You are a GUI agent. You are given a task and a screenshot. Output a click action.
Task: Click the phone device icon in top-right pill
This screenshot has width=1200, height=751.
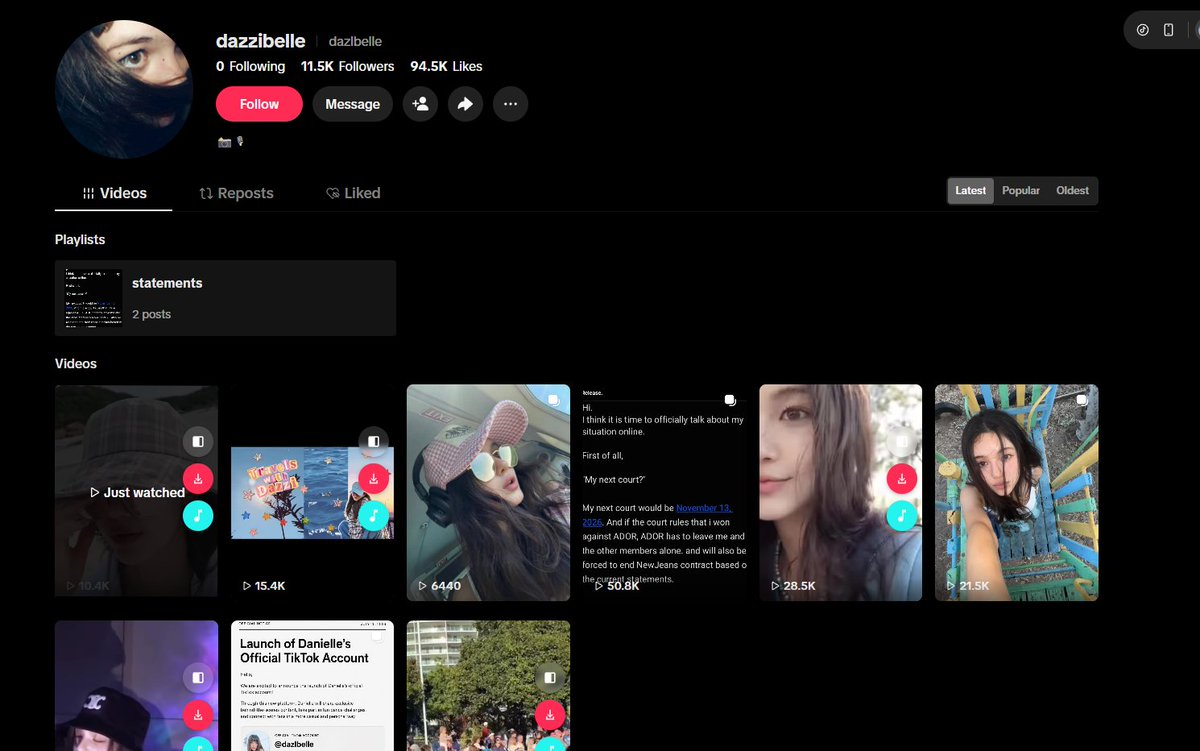1169,30
